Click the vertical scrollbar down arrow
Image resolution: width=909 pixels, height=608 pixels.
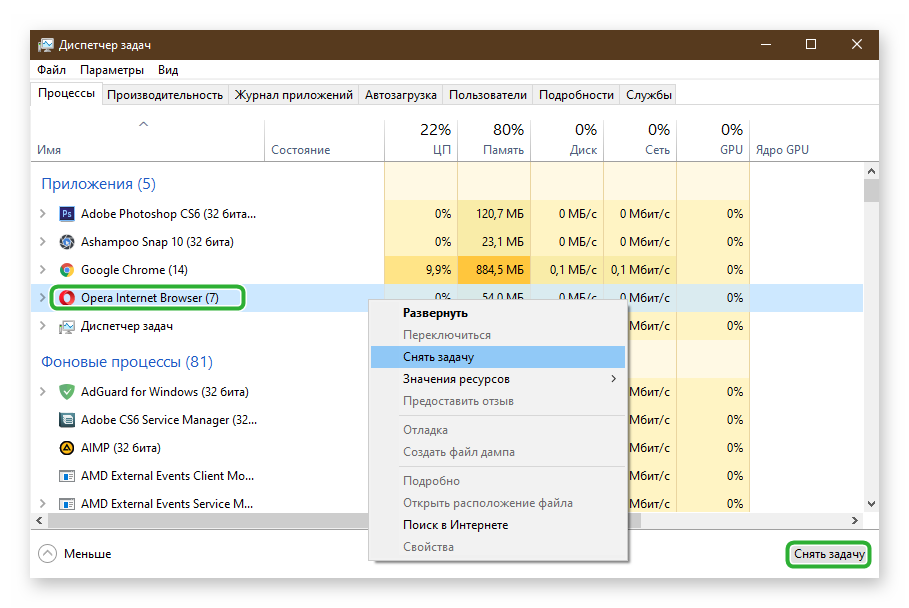pos(871,504)
